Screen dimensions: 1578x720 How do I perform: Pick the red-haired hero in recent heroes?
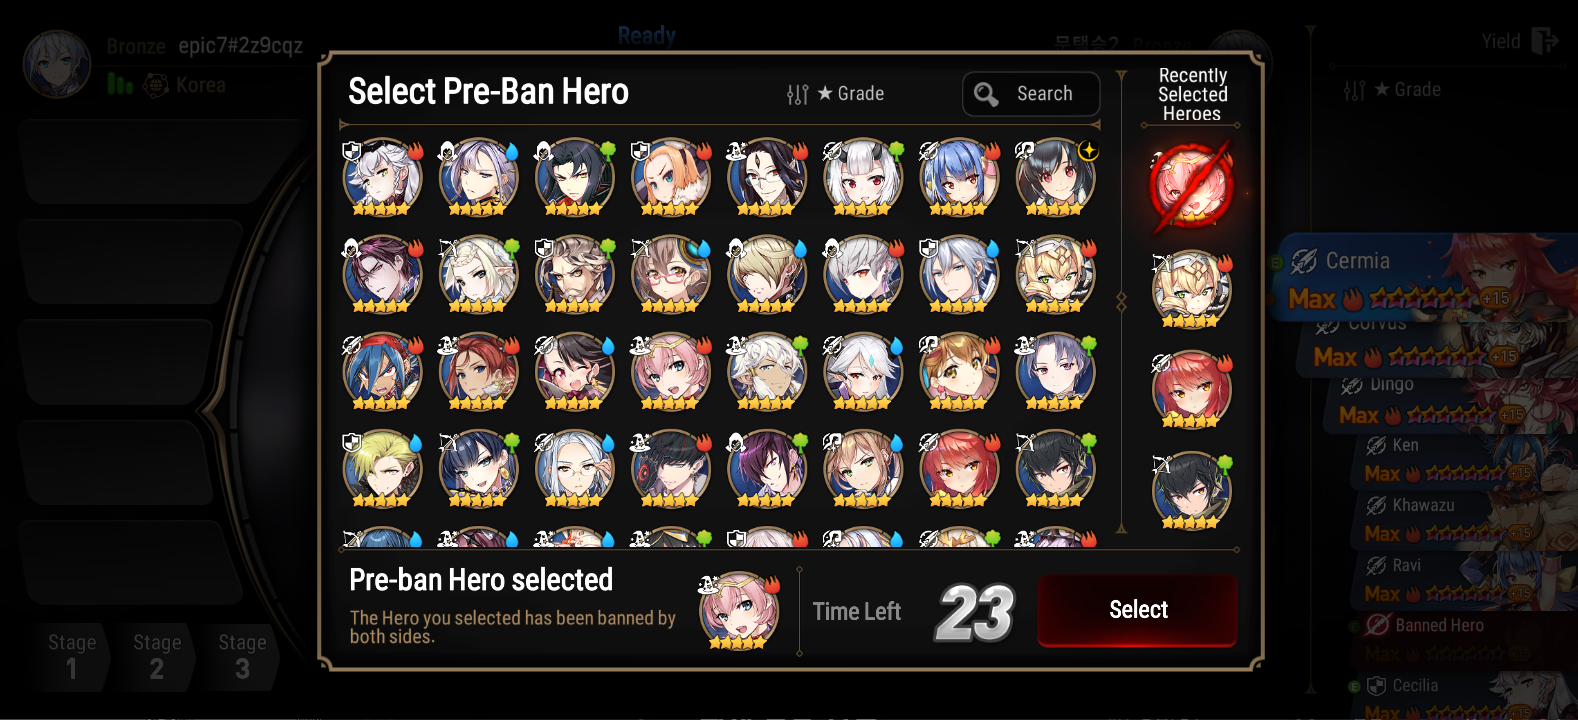pyautogui.click(x=1191, y=390)
